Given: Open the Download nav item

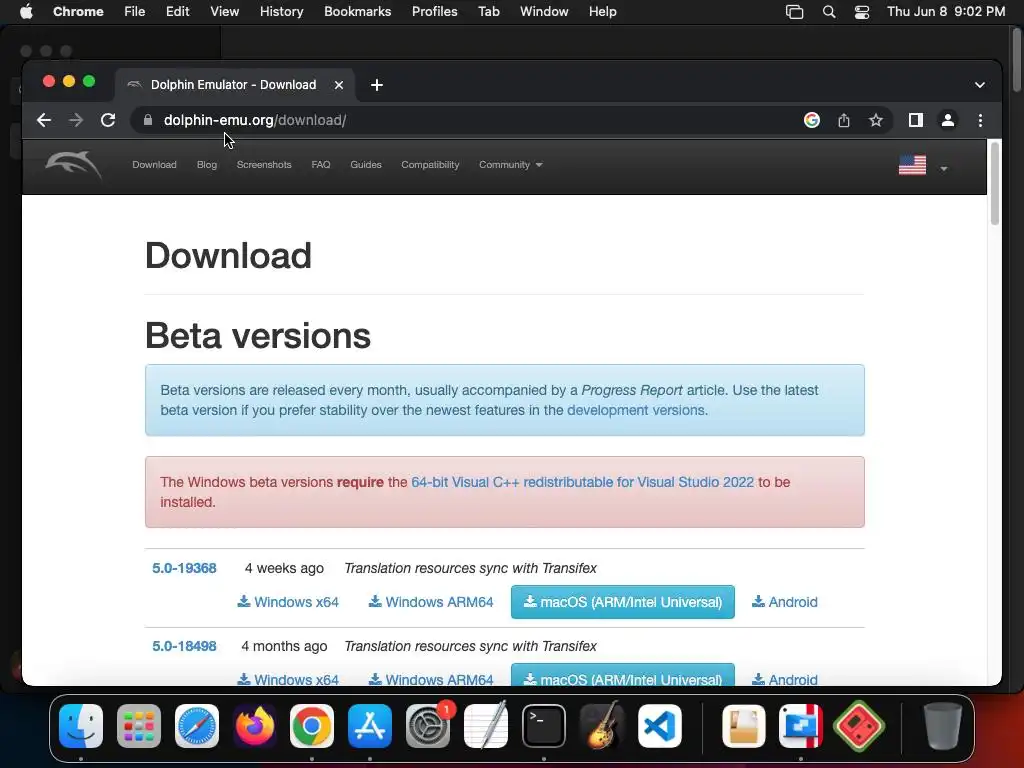Looking at the screenshot, I should pyautogui.click(x=154, y=165).
